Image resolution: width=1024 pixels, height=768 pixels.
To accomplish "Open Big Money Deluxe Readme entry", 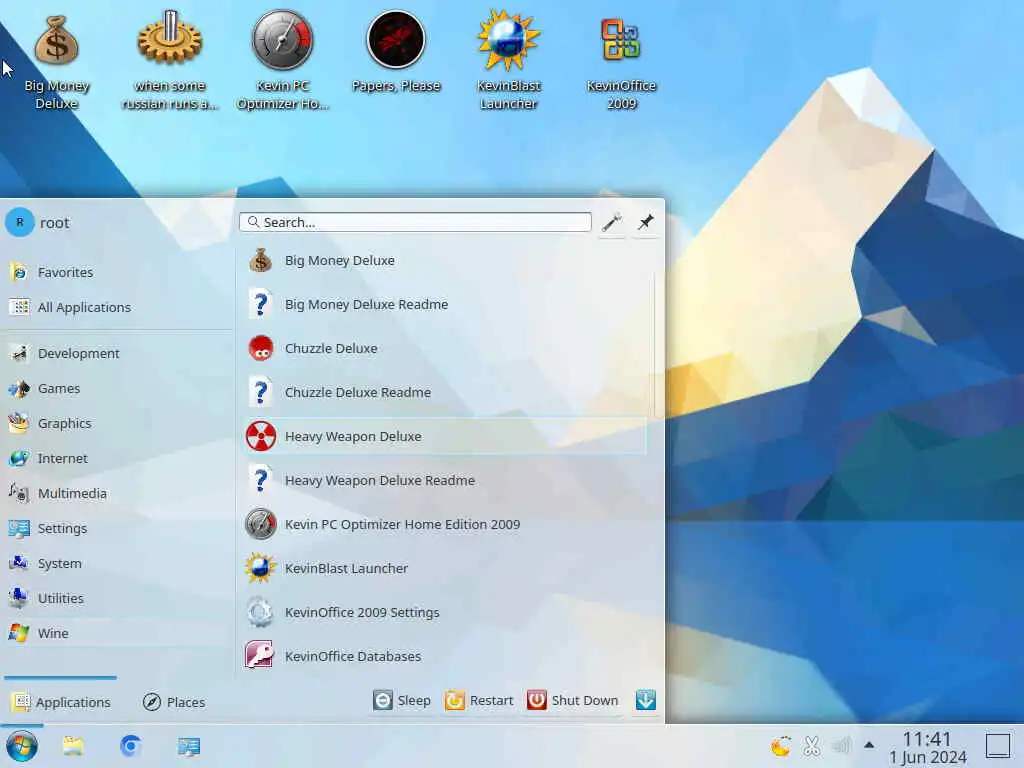I will tap(444, 304).
